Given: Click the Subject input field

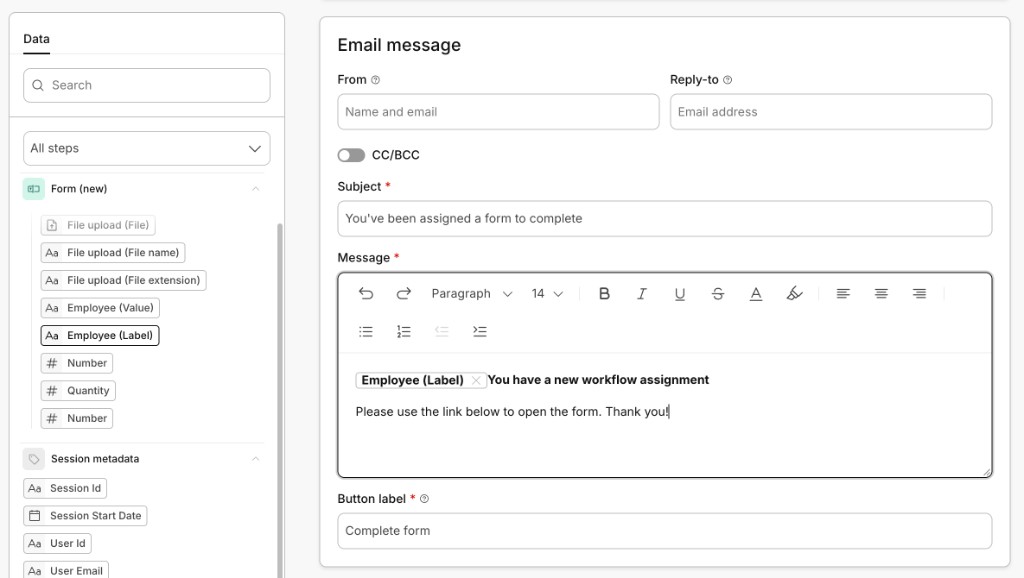Looking at the screenshot, I should pos(665,219).
